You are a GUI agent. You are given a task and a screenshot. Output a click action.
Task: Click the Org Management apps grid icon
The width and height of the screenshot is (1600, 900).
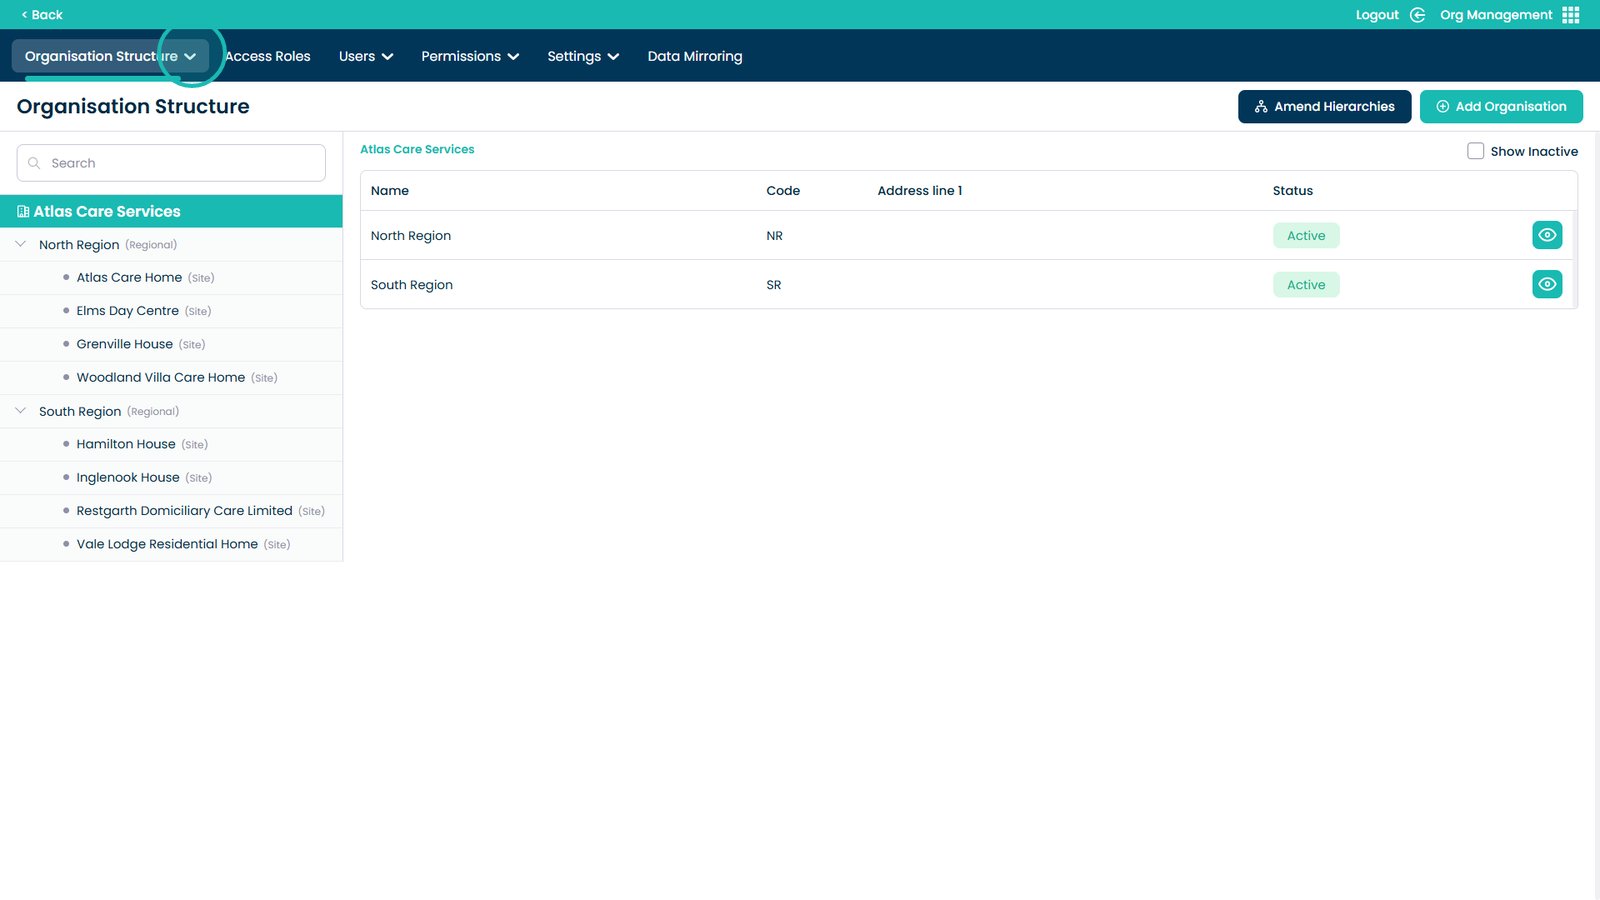click(x=1571, y=15)
